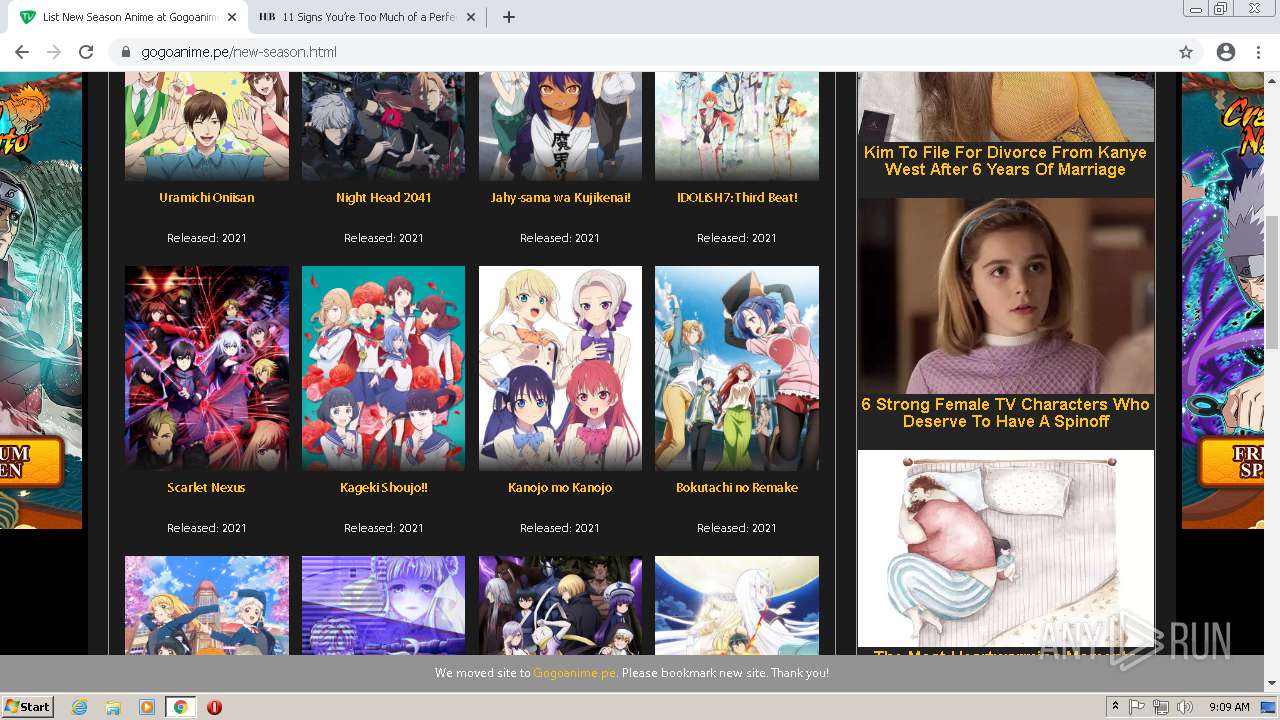
Task: Click the page vertical scrollbar thumb
Action: (1272, 282)
